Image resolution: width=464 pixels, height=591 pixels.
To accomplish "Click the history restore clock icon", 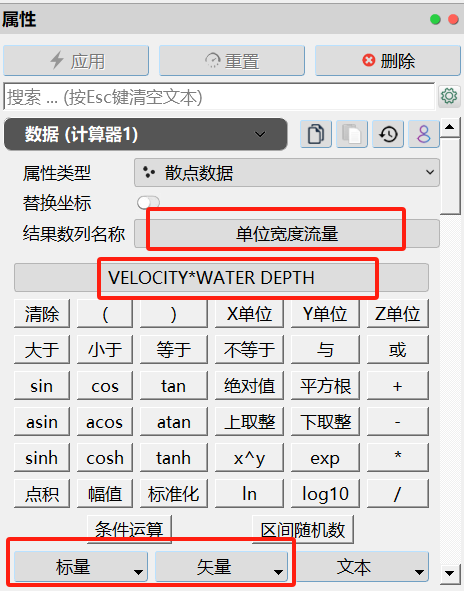I will coord(388,134).
